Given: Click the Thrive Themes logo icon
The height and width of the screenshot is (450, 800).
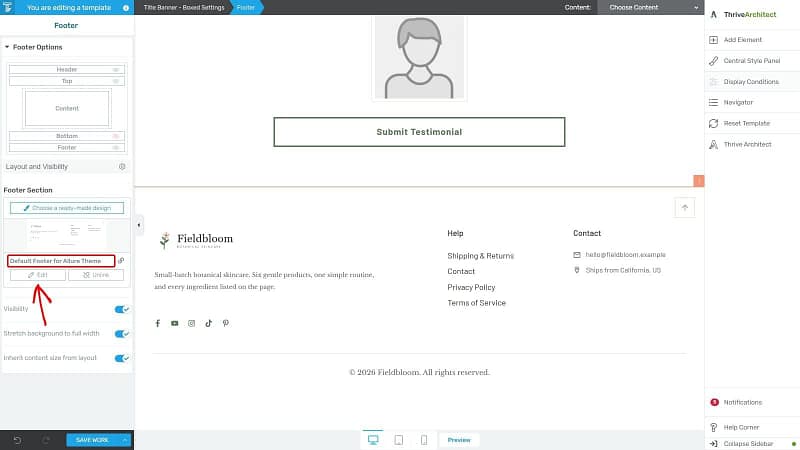Looking at the screenshot, I should pyautogui.click(x=7, y=7).
